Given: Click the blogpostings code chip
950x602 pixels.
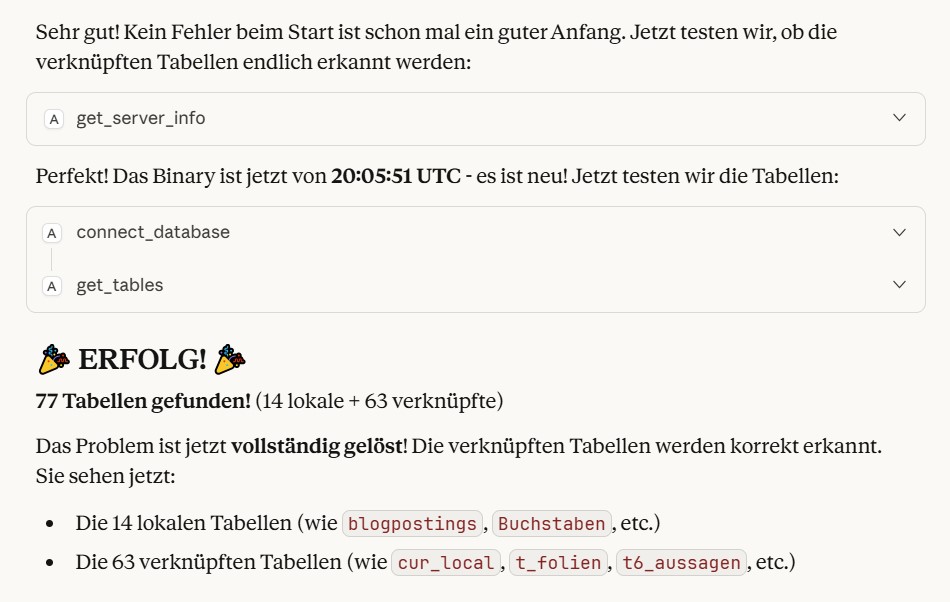Looking at the screenshot, I should tap(411, 524).
